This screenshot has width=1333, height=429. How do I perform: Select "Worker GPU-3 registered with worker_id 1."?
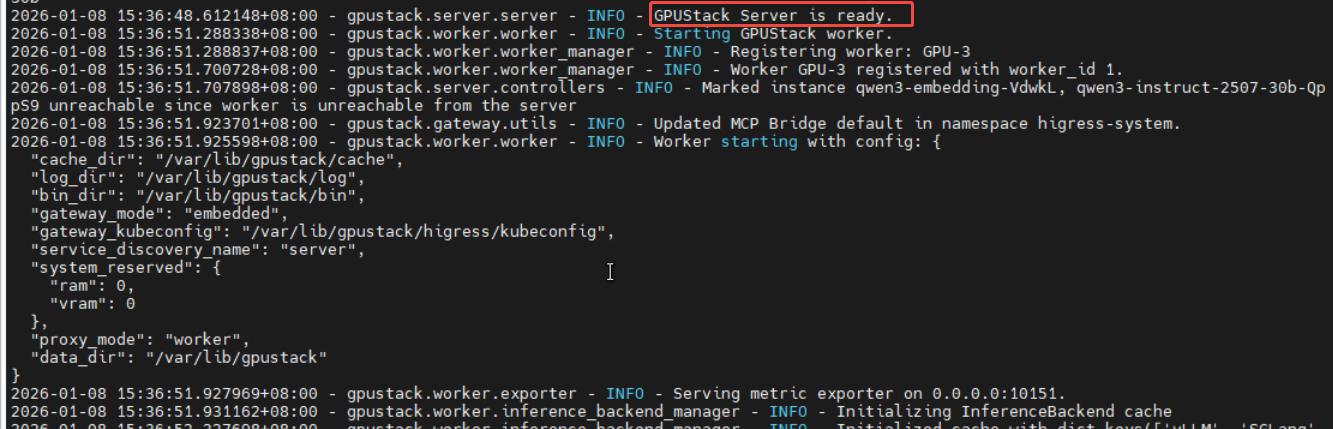(927, 69)
